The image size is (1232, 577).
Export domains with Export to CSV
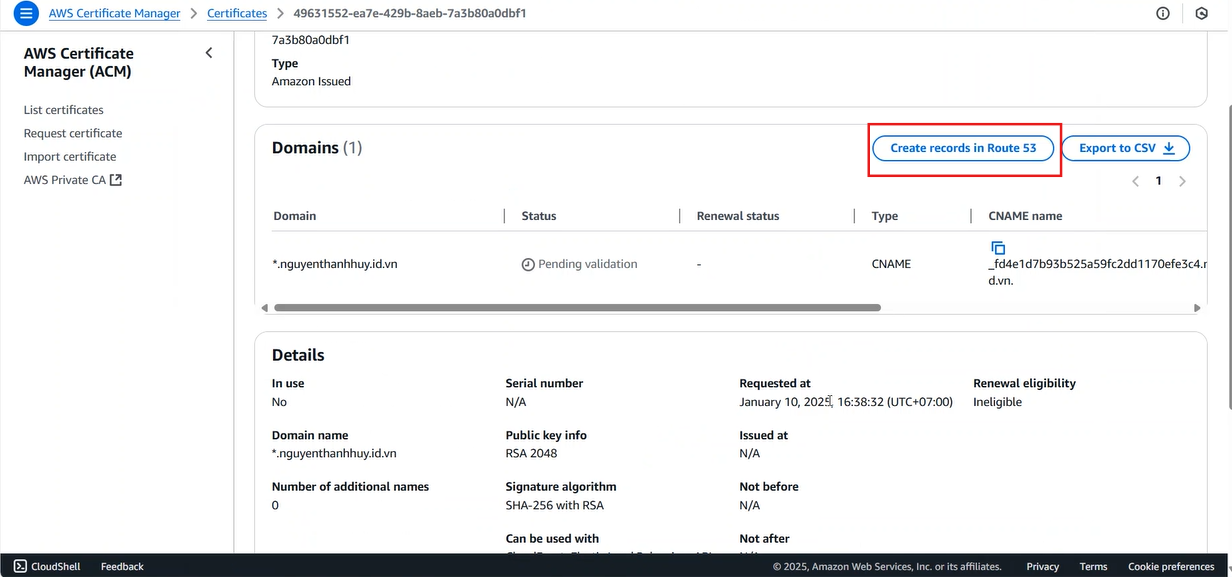click(1126, 148)
